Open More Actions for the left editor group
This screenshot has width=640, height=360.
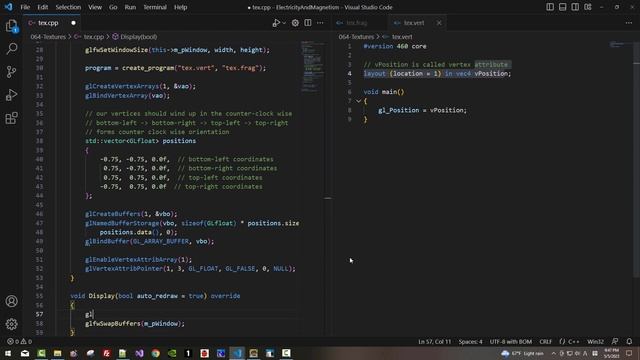pyautogui.click(x=320, y=23)
